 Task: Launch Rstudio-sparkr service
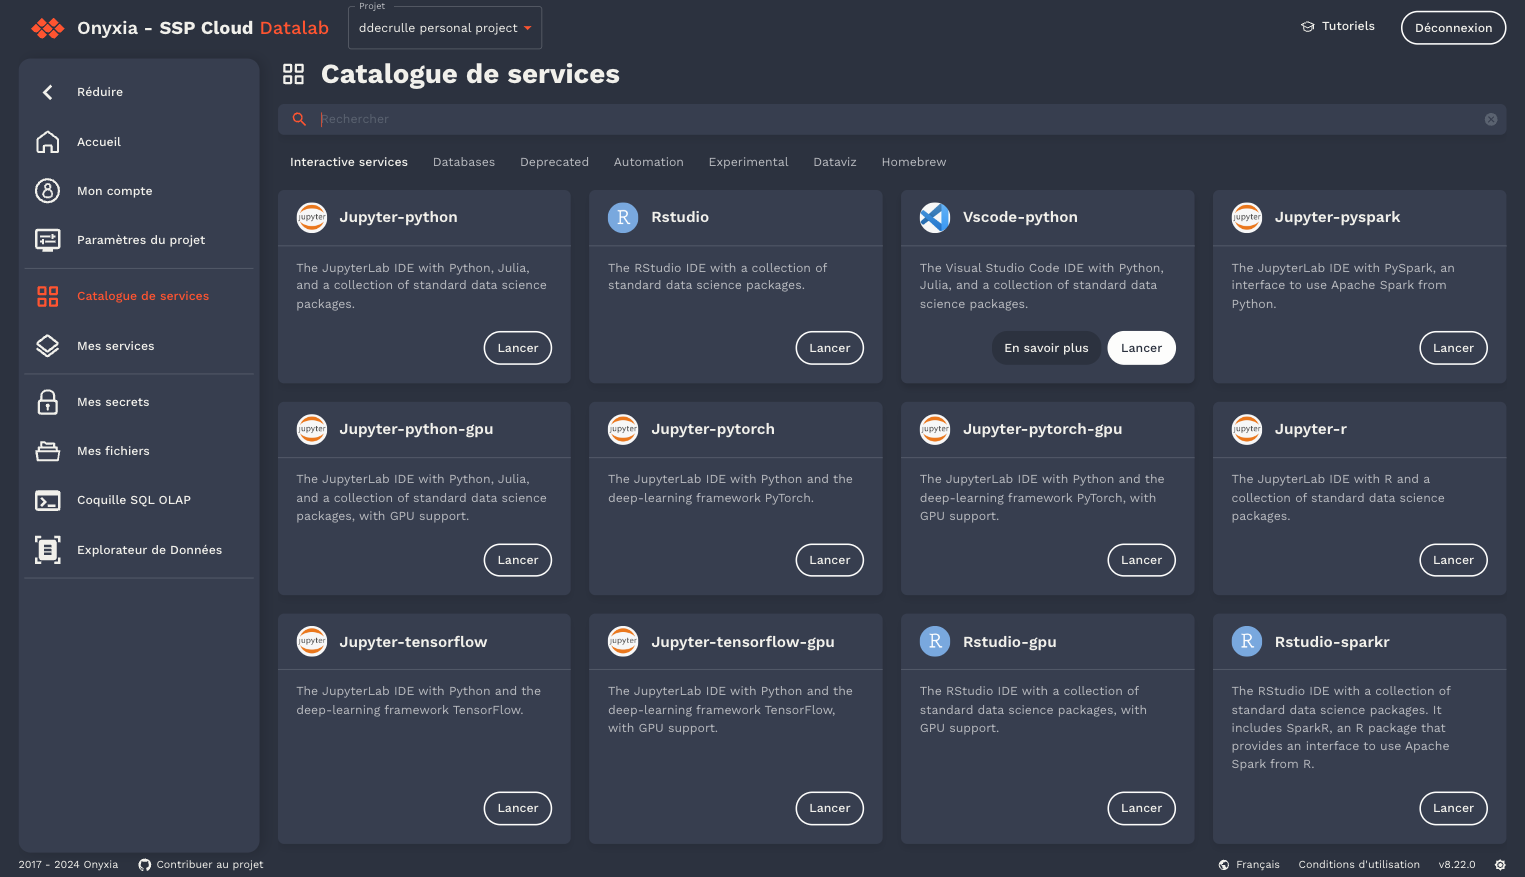click(1453, 808)
